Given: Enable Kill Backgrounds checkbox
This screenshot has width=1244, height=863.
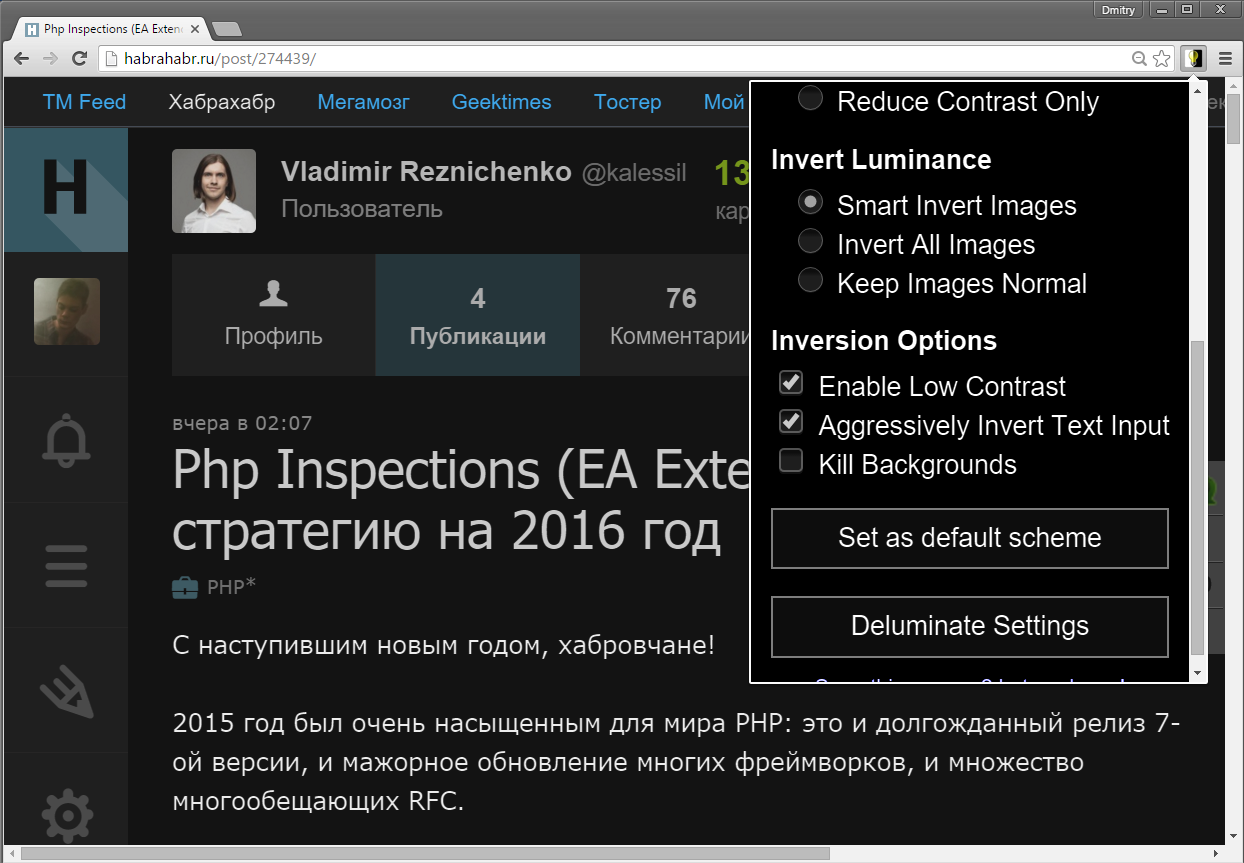Looking at the screenshot, I should point(791,461).
